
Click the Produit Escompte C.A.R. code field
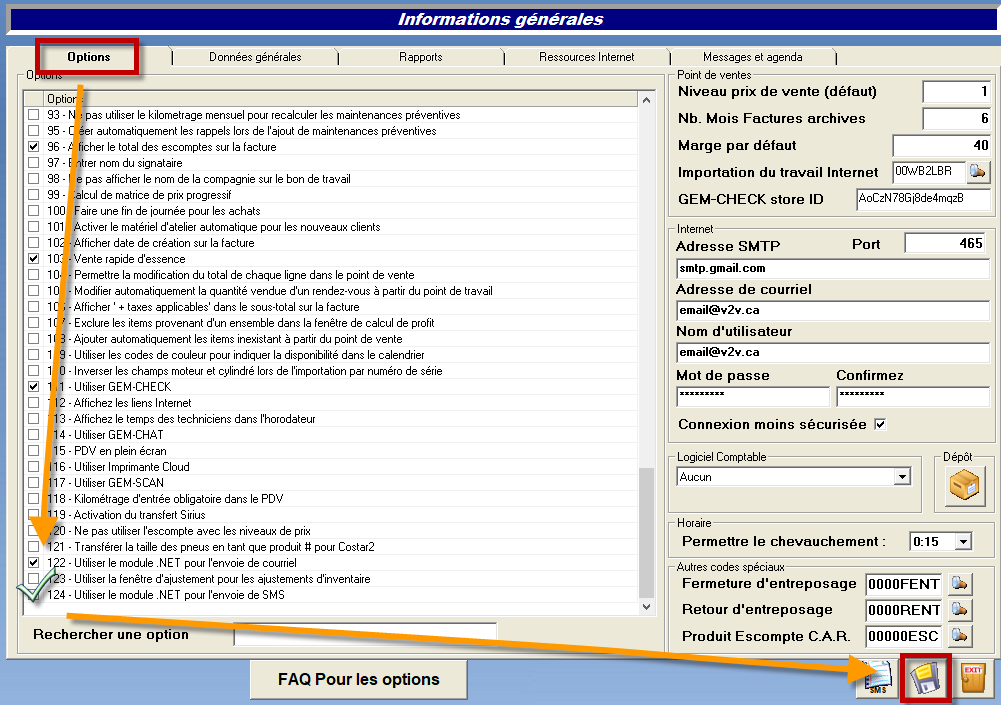click(x=903, y=636)
